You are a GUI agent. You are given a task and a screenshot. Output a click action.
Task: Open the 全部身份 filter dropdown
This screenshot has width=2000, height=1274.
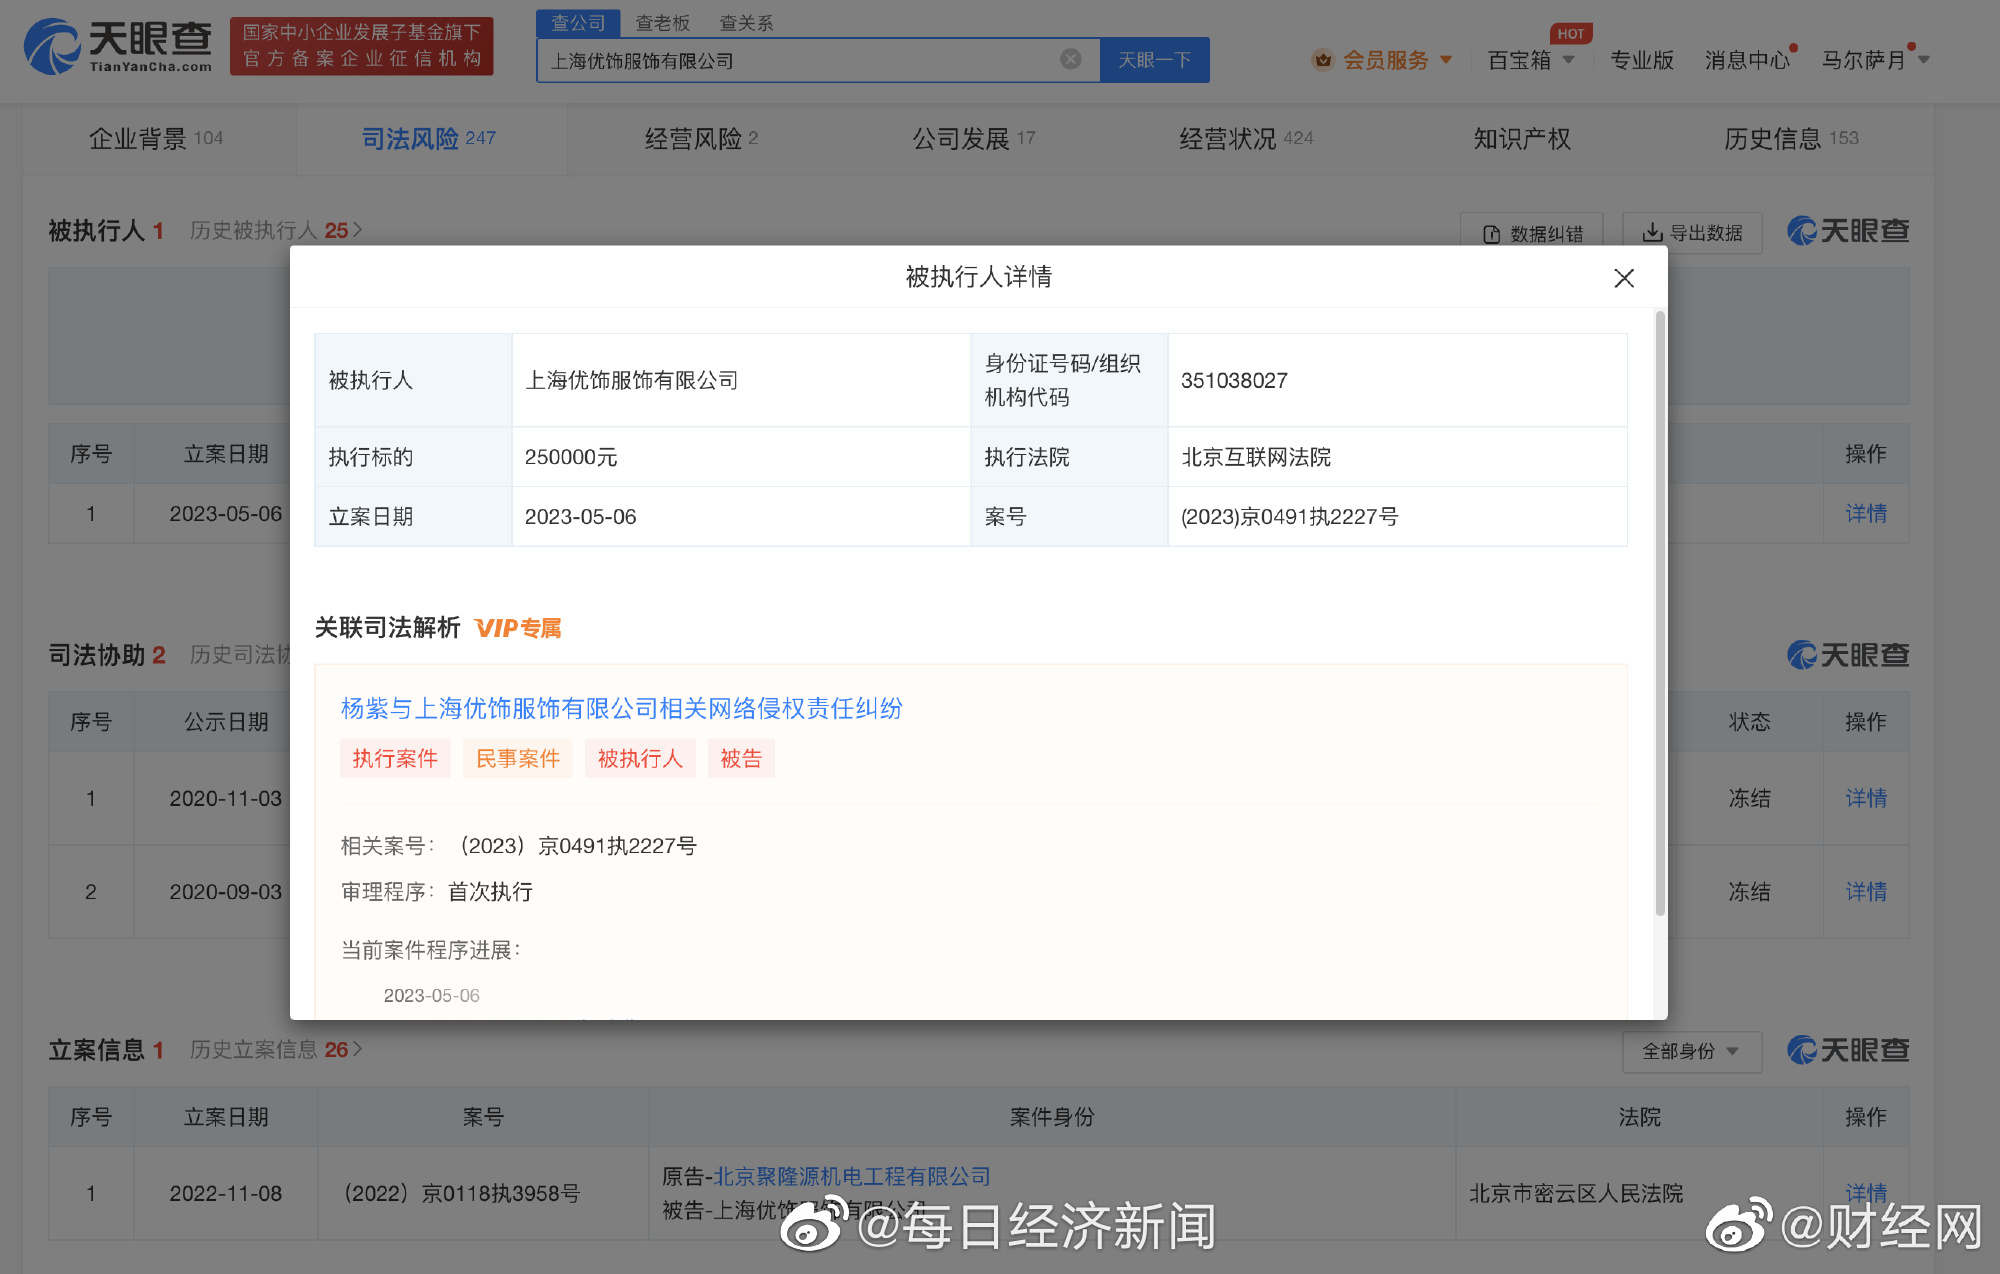pyautogui.click(x=1690, y=1051)
